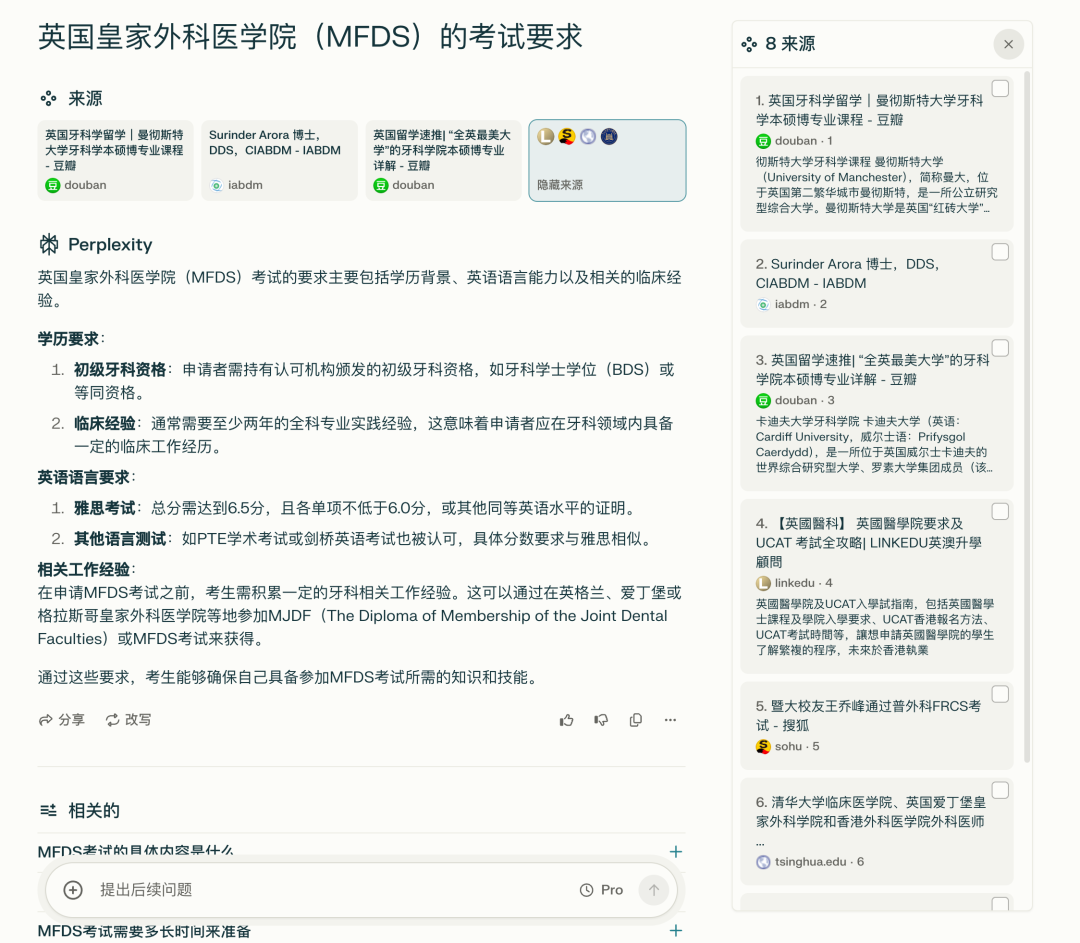The height and width of the screenshot is (943, 1080).
Task: Check the checkbox for source 1 豆瓣 曼彻斯特大学
Action: pos(1000,88)
